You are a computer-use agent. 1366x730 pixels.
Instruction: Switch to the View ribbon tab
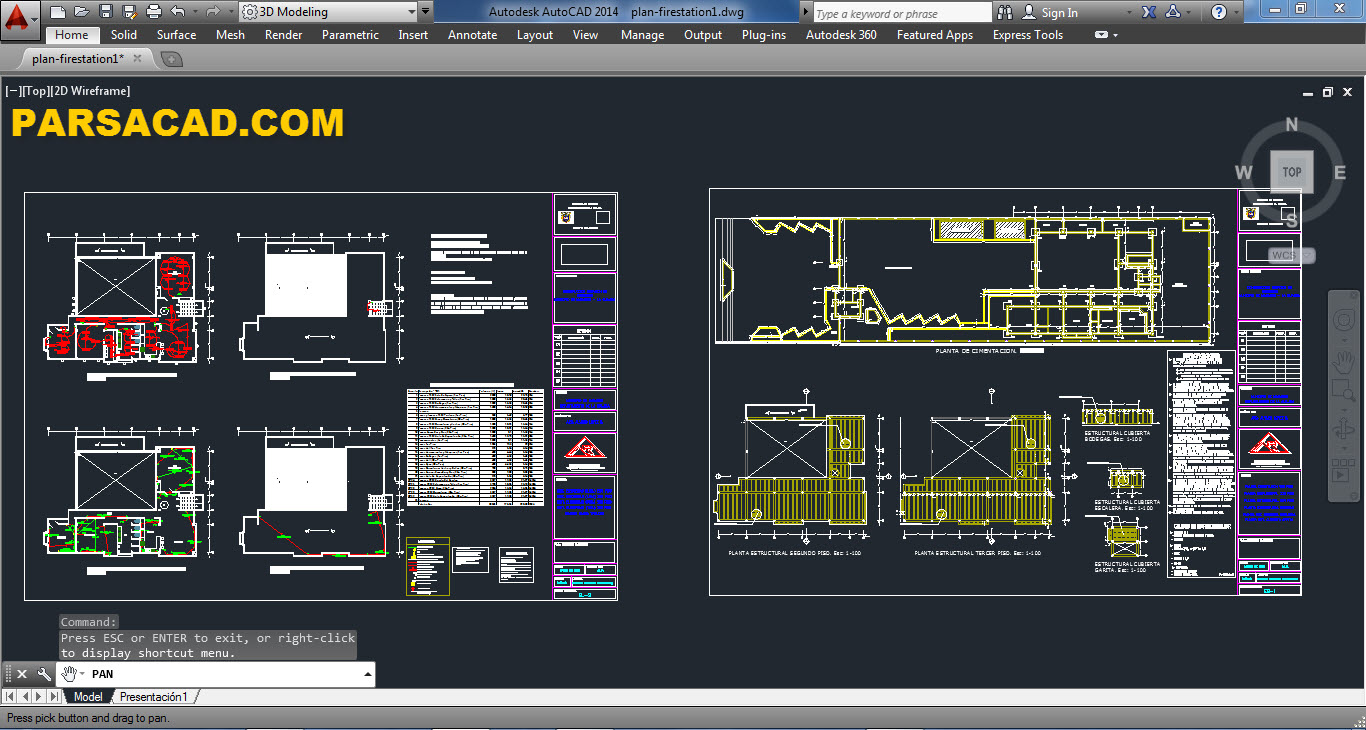click(586, 35)
